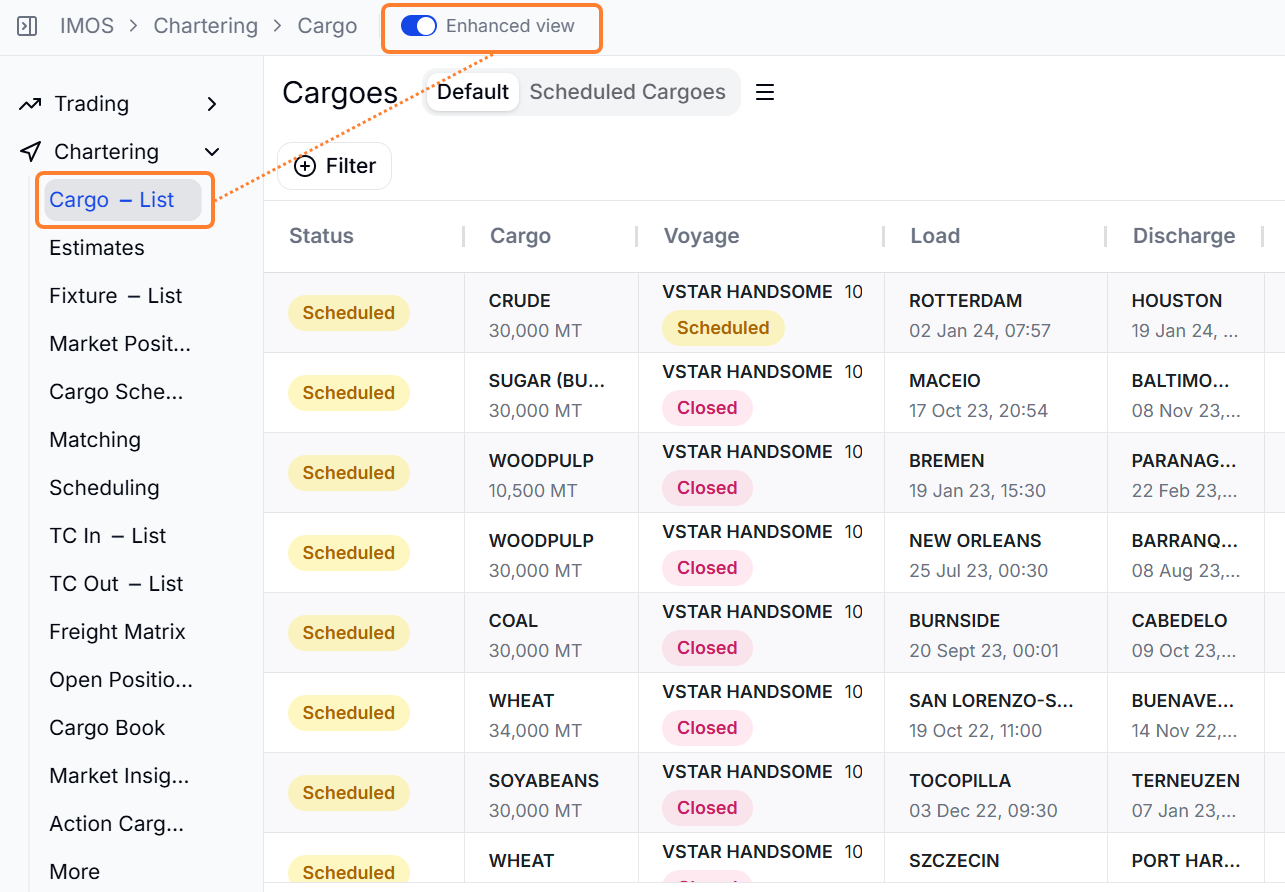Click the SOYABEANS cargo cell
Screen dimensions: 1285x892
(x=551, y=793)
